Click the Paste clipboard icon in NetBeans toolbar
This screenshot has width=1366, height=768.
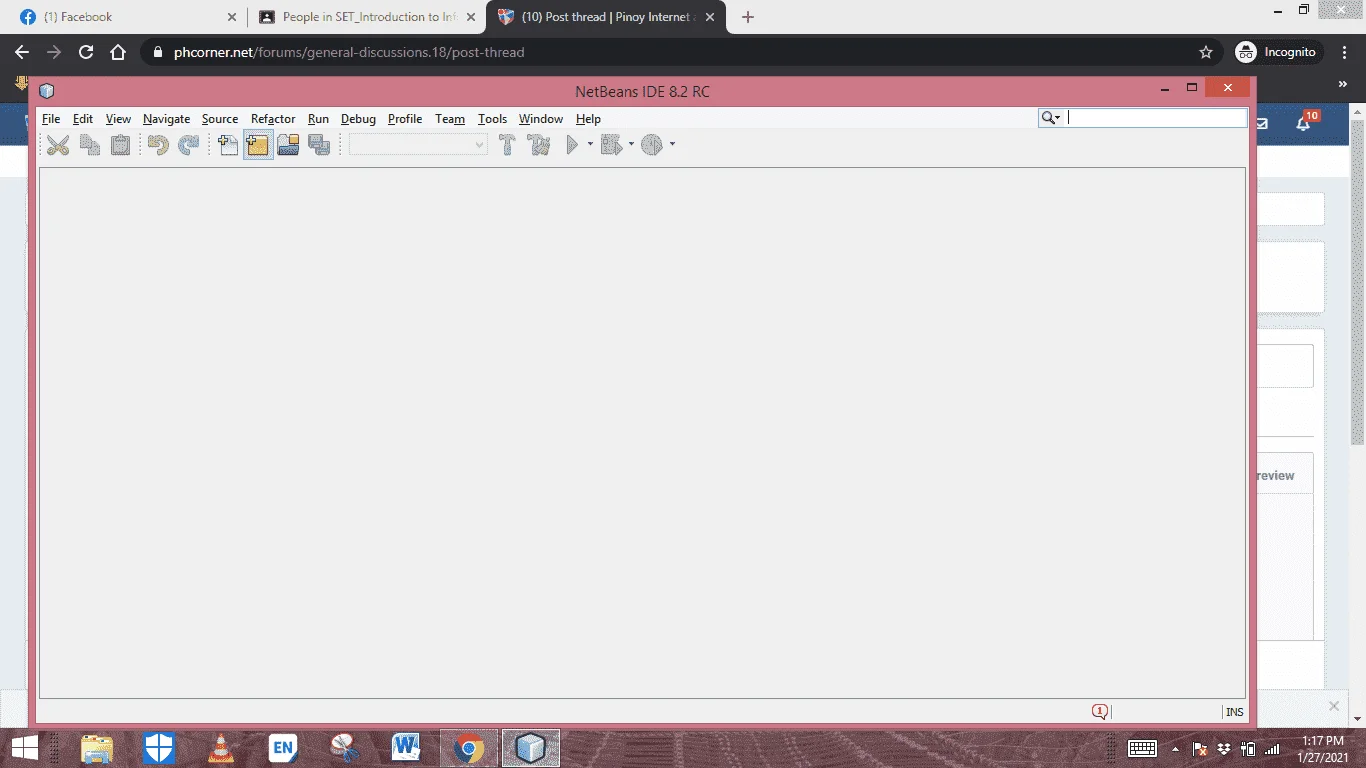(x=120, y=145)
